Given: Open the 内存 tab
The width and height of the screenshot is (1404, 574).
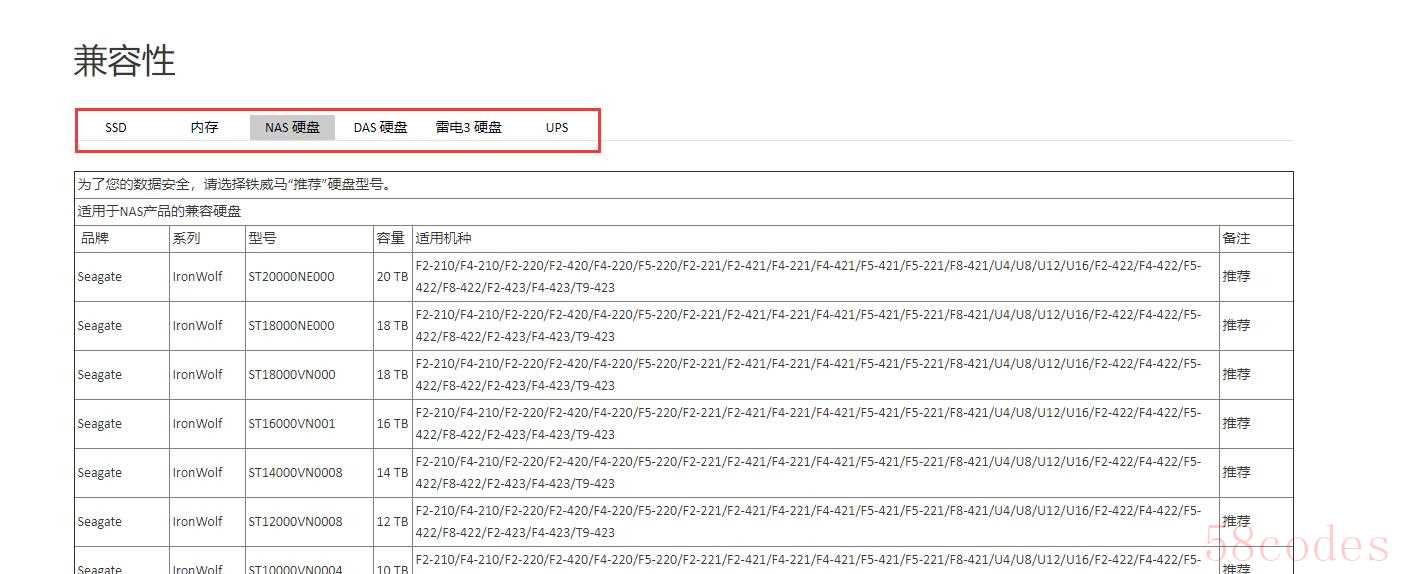Looking at the screenshot, I should 204,128.
